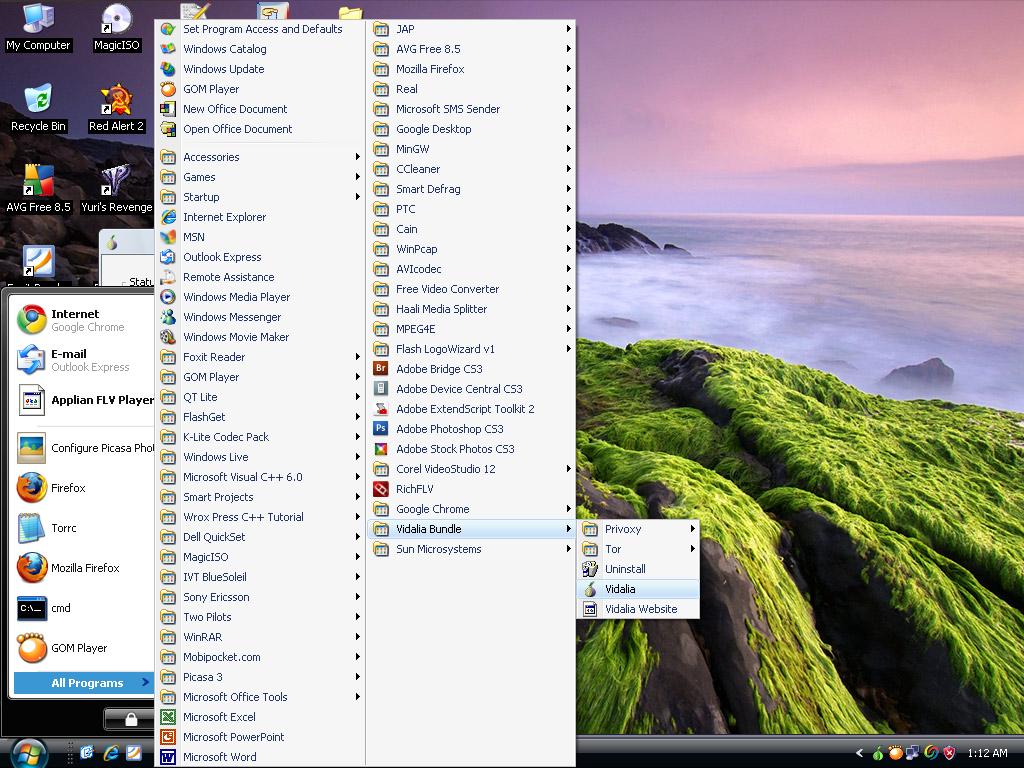Open WinRAR program folder
This screenshot has height=768, width=1024.
click(260, 637)
